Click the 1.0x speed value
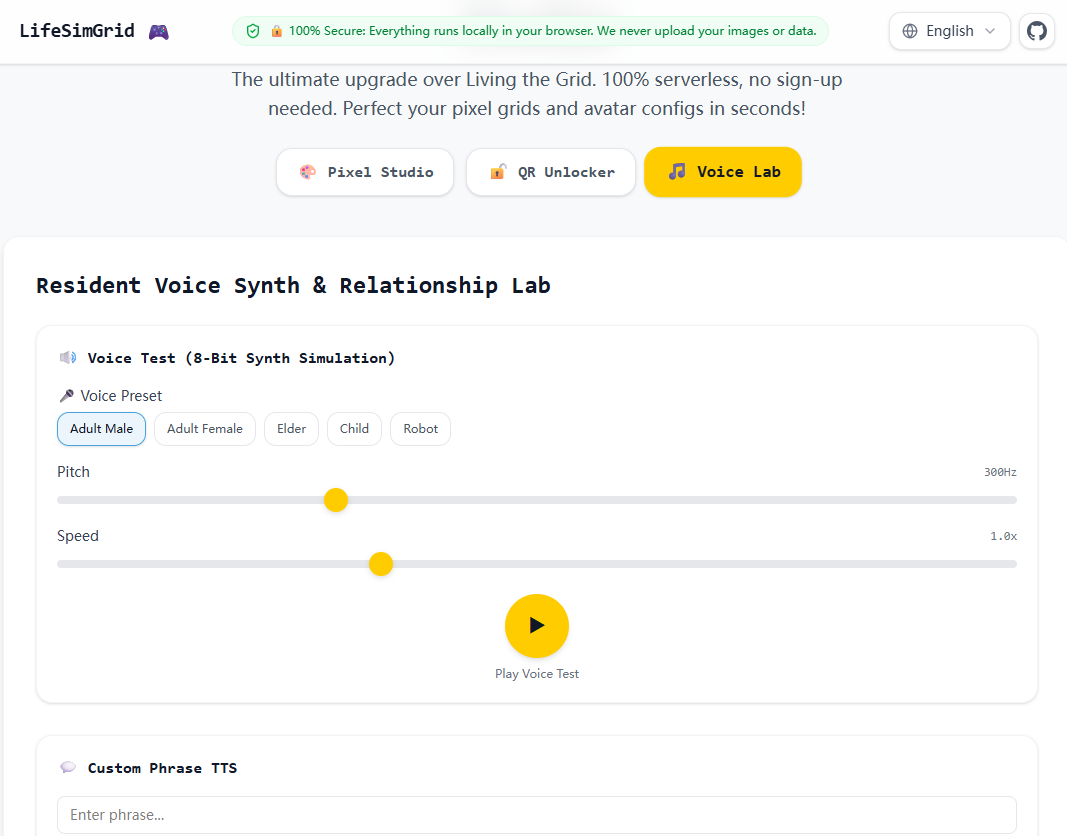The width and height of the screenshot is (1067, 836). [1004, 536]
